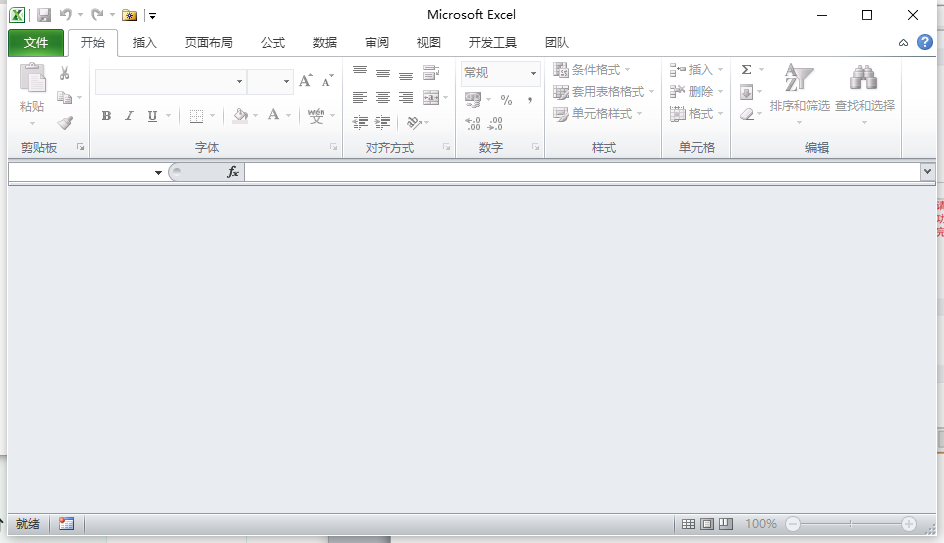944x543 pixels.
Task: Switch to Normal view in status bar
Action: [688, 524]
